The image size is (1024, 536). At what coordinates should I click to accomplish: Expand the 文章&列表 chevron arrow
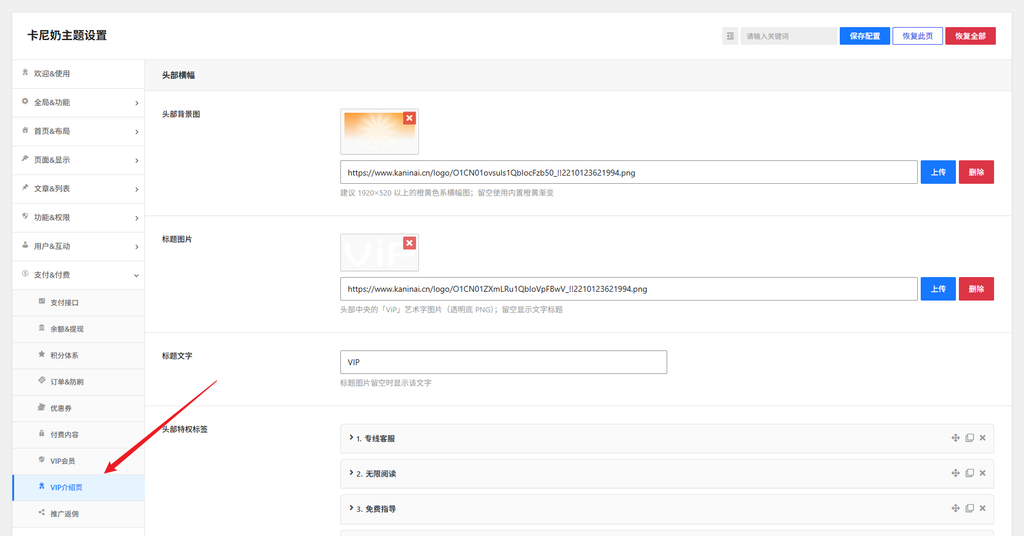click(x=136, y=189)
